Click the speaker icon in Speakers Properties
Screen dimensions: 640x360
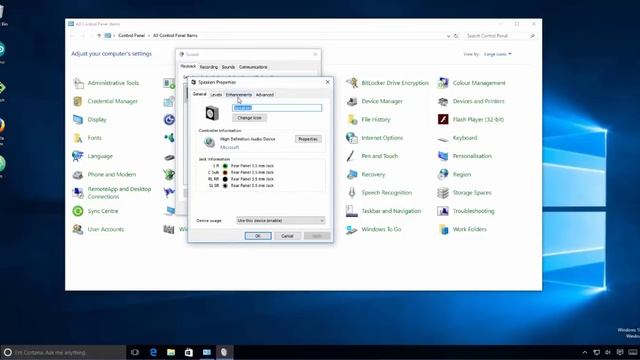pyautogui.click(x=212, y=113)
